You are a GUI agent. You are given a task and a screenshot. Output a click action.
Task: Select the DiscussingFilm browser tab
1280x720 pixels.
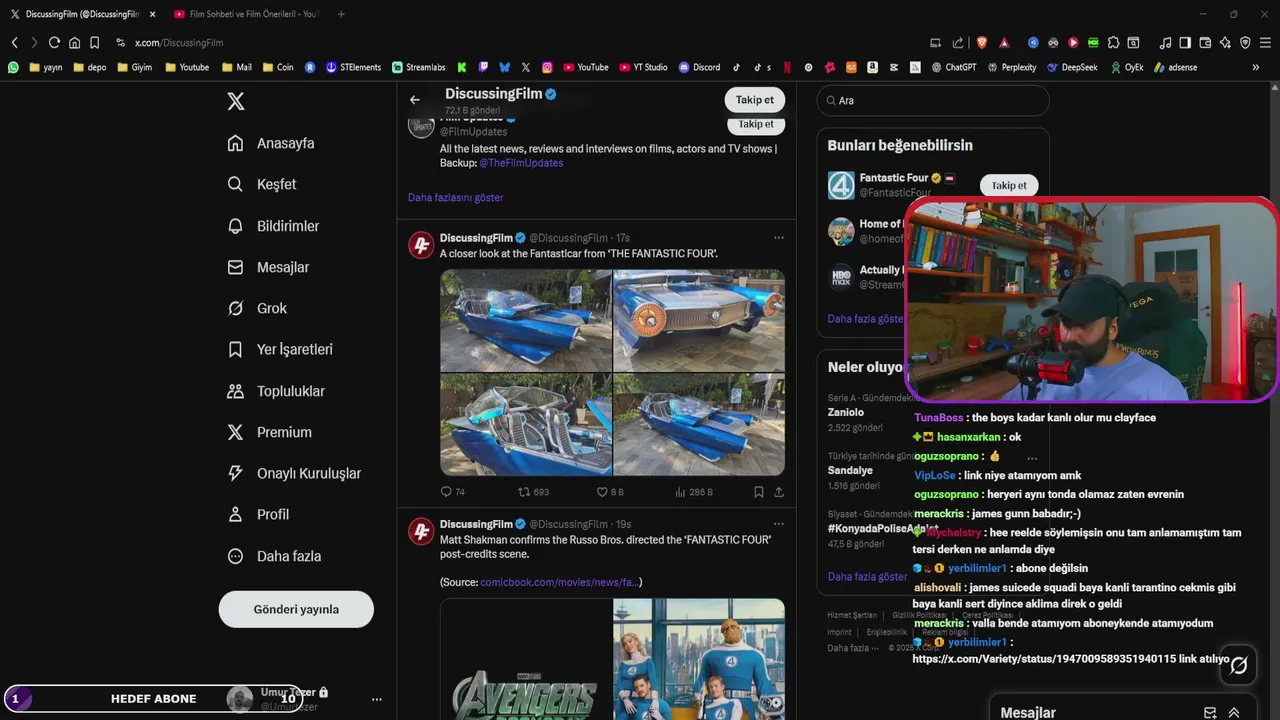pos(82,14)
